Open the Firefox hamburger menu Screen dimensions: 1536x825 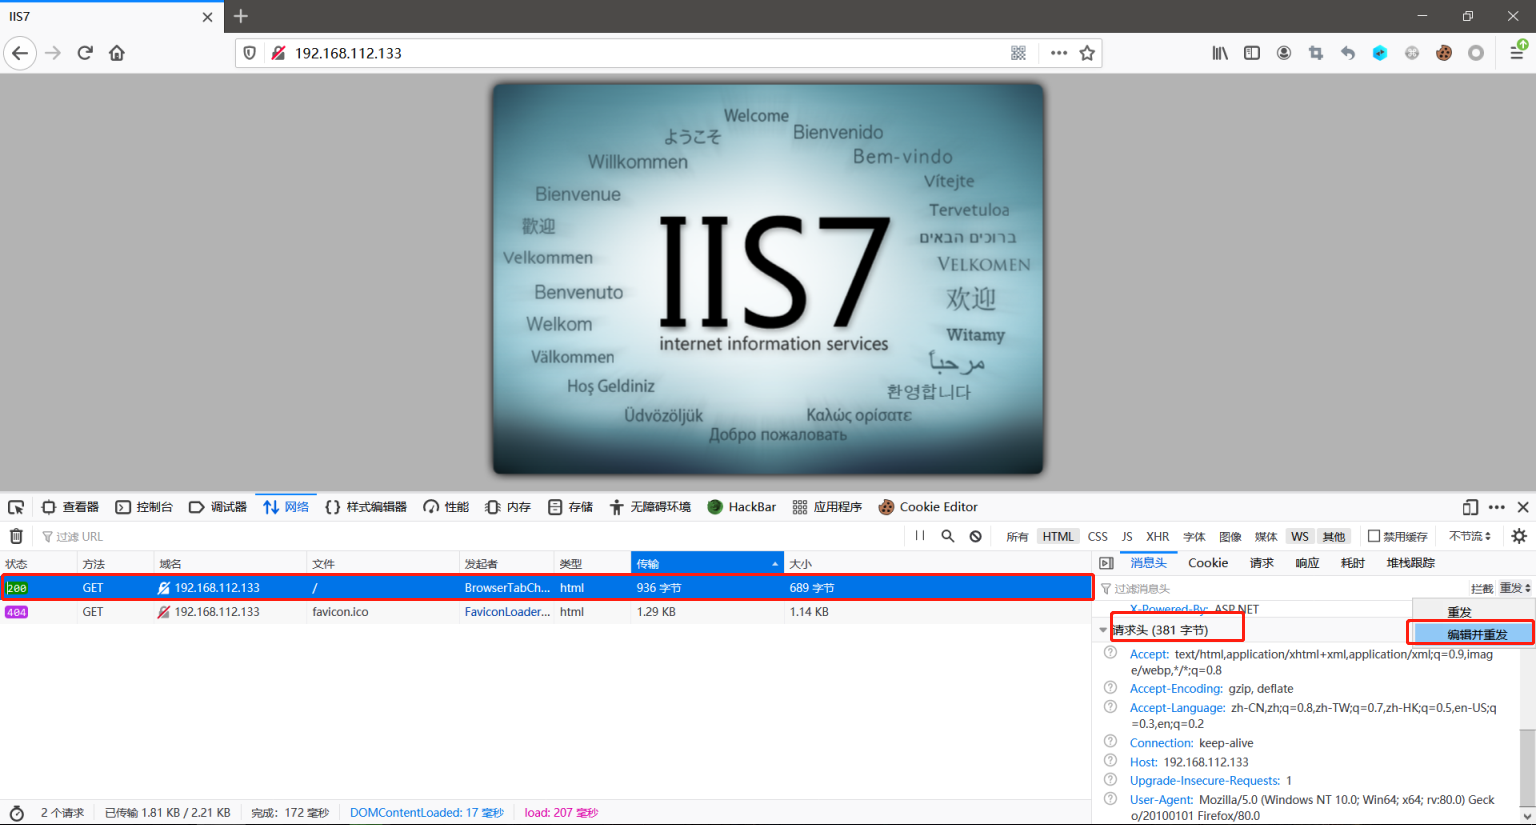[x=1517, y=53]
